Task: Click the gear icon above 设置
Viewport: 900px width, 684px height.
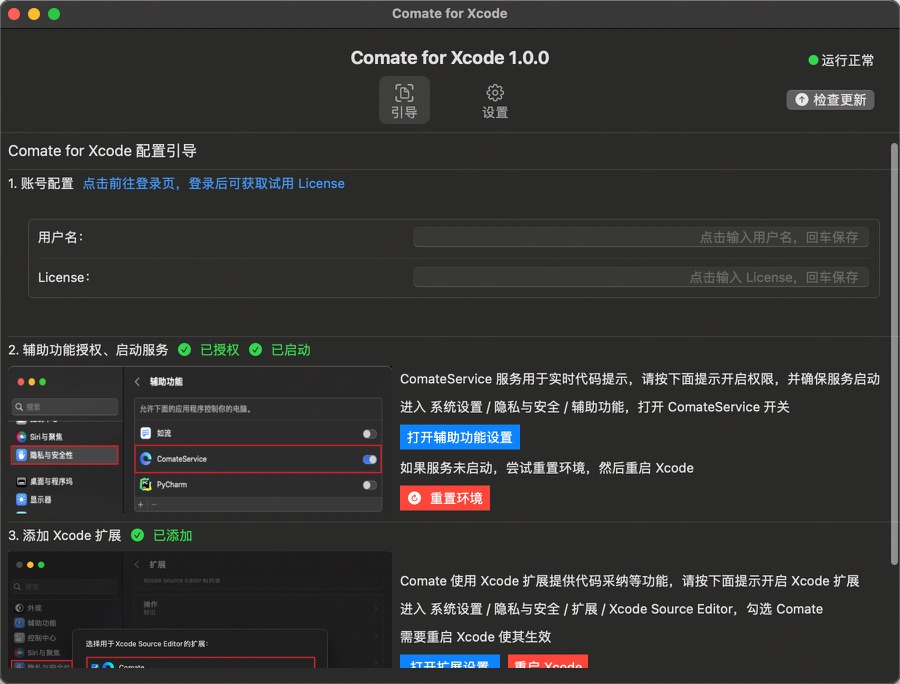Action: [x=495, y=92]
